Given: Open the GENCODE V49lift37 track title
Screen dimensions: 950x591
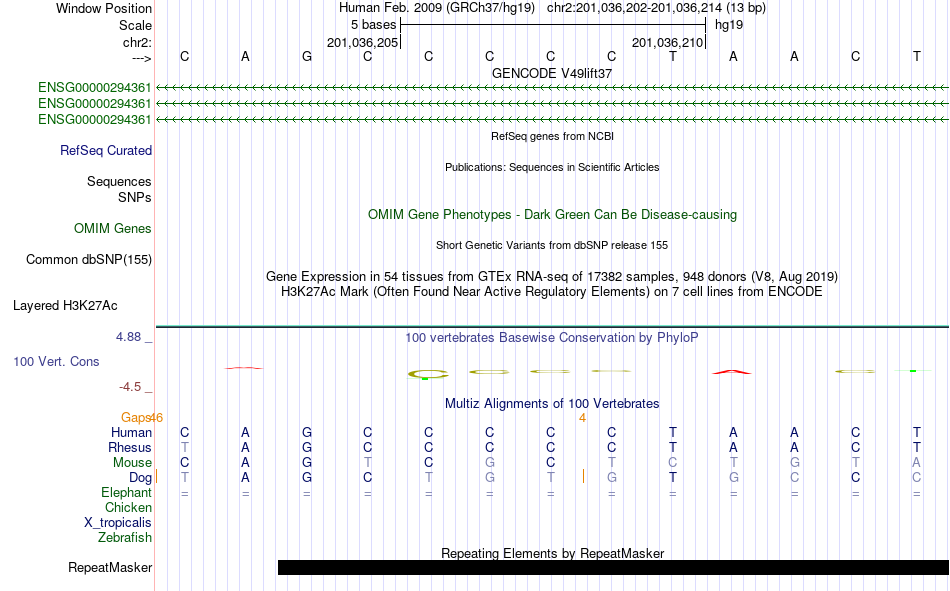Looking at the screenshot, I should [552, 73].
